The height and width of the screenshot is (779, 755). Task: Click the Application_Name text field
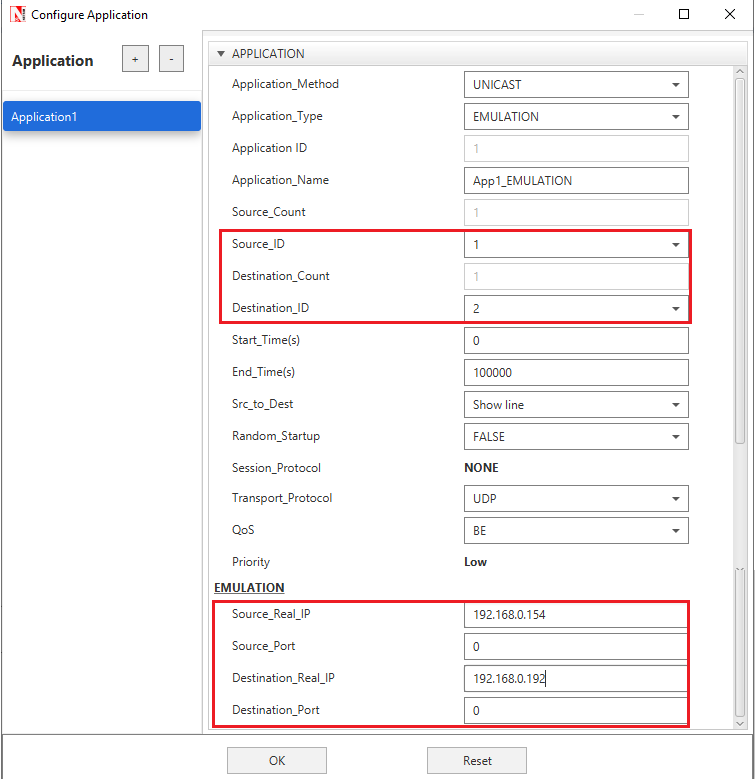(x=576, y=181)
